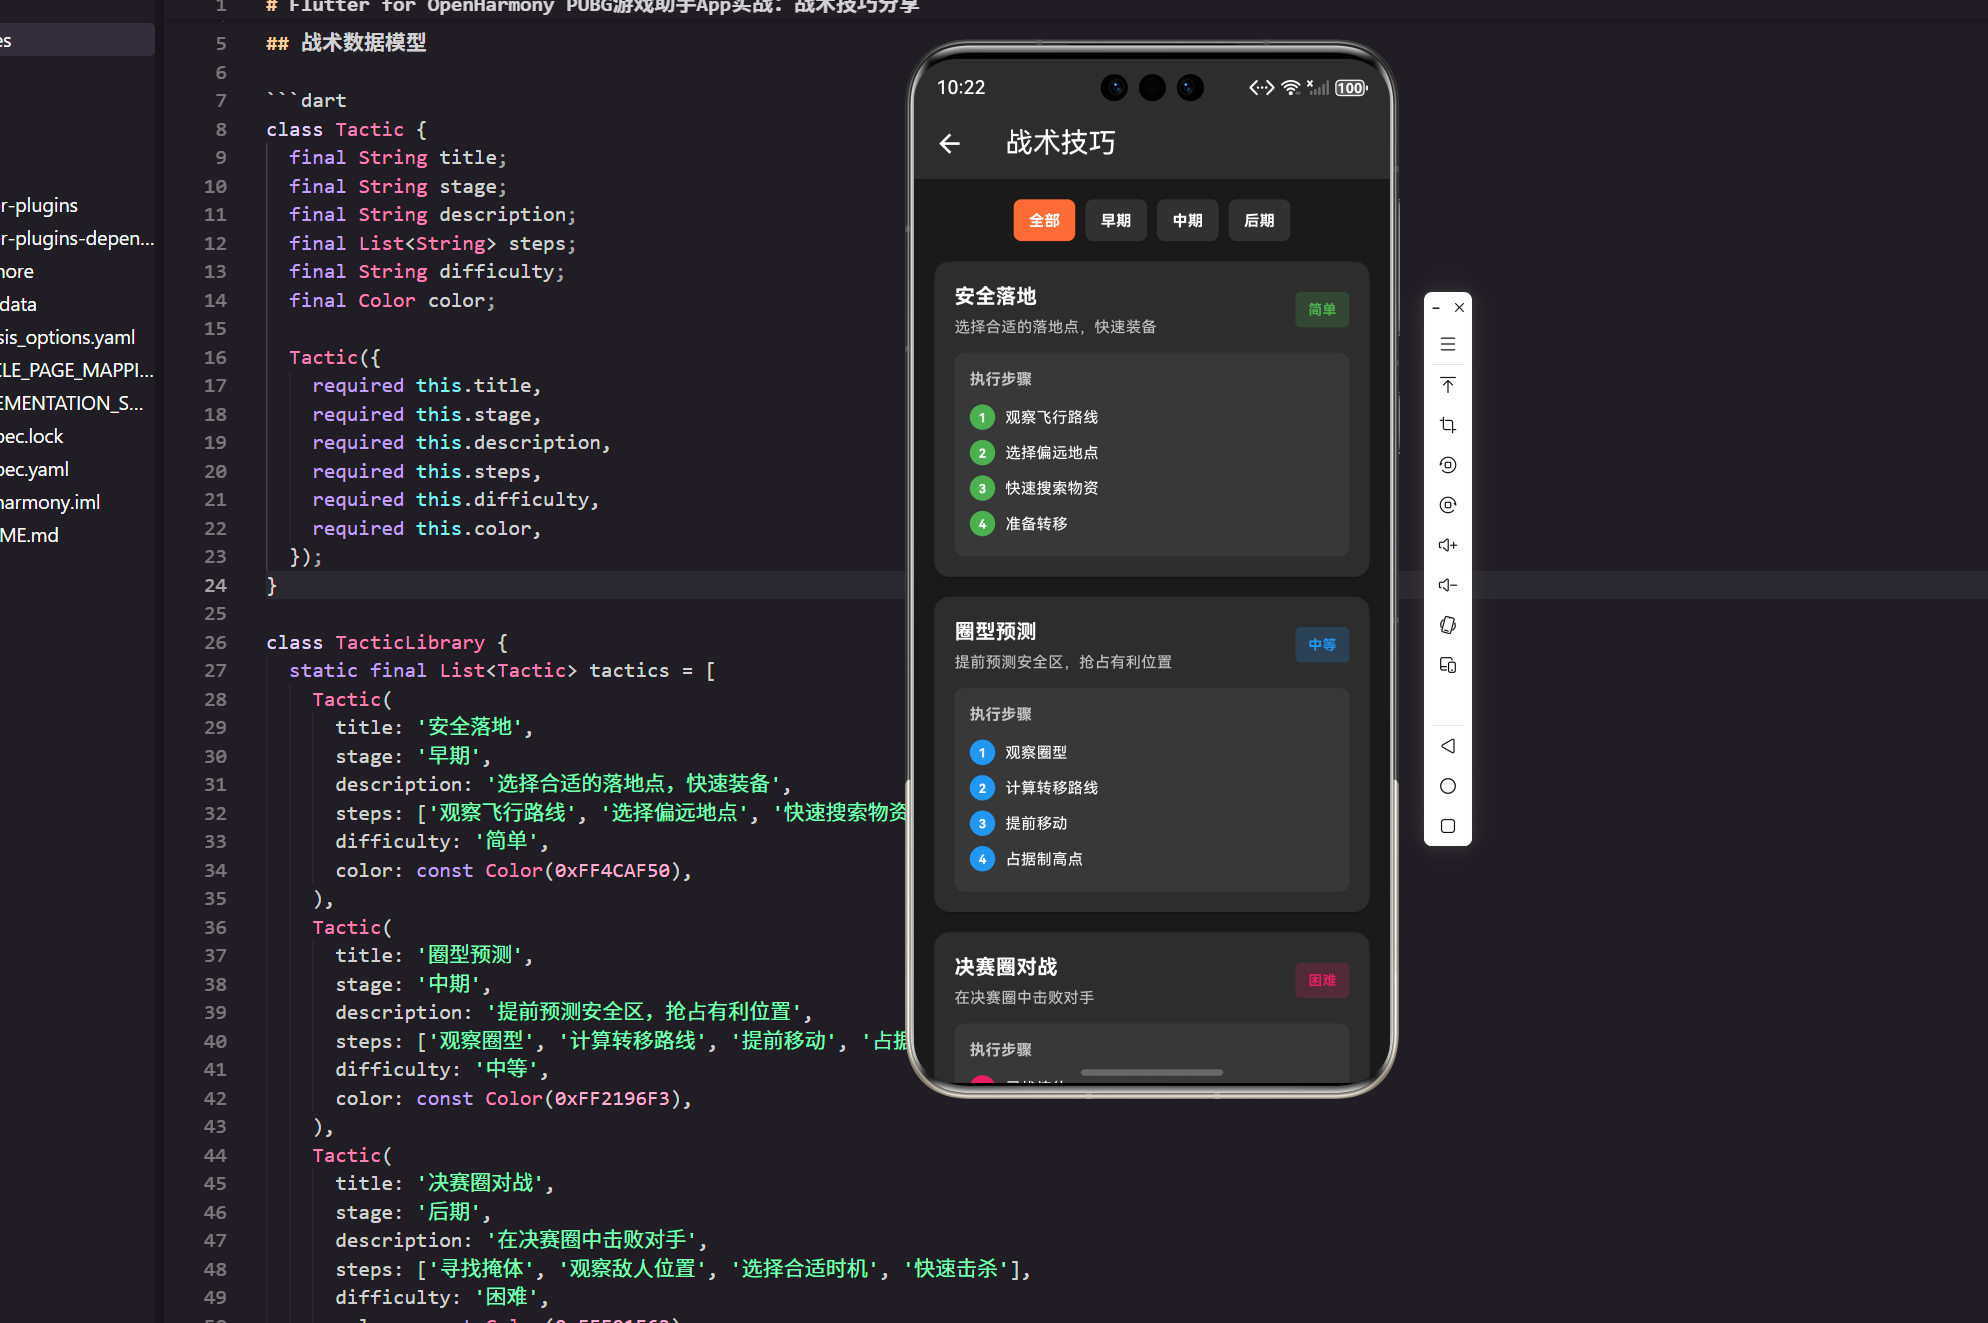Click the emulator bottom gesture bar handle
This screenshot has height=1323, width=1988.
1151,1072
